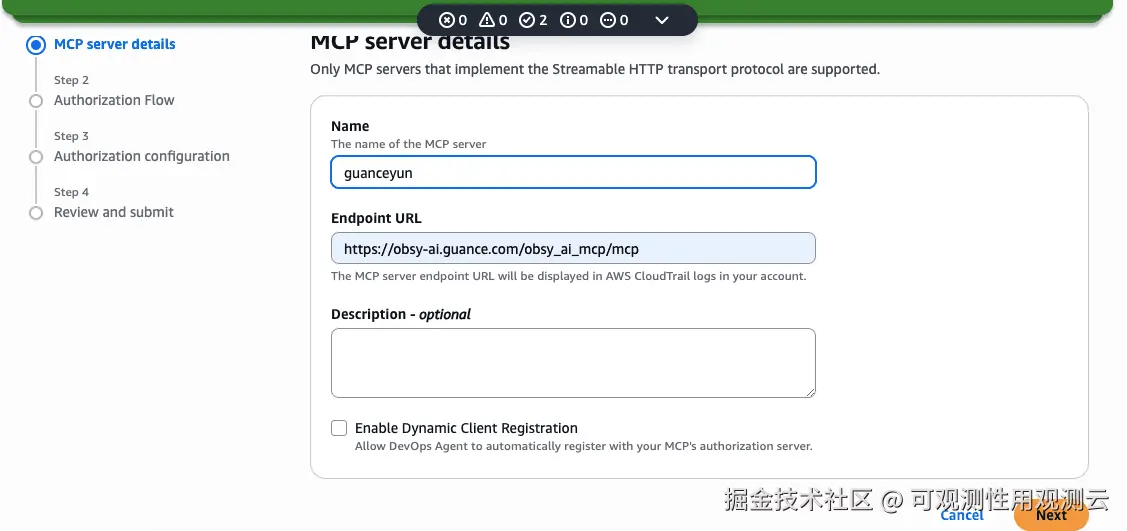Click the 'Name' field label

point(350,126)
